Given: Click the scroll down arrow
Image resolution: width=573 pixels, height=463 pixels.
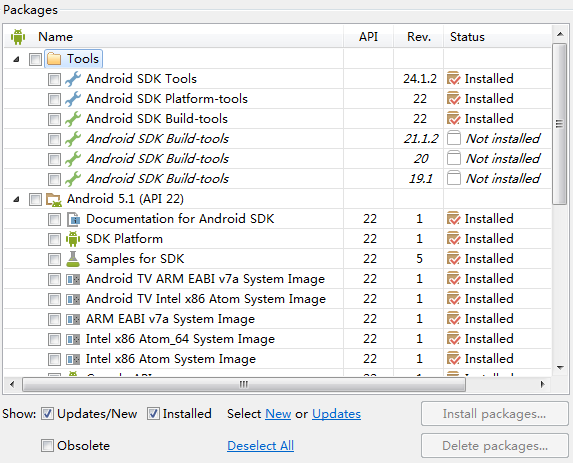Looking at the screenshot, I should (559, 368).
